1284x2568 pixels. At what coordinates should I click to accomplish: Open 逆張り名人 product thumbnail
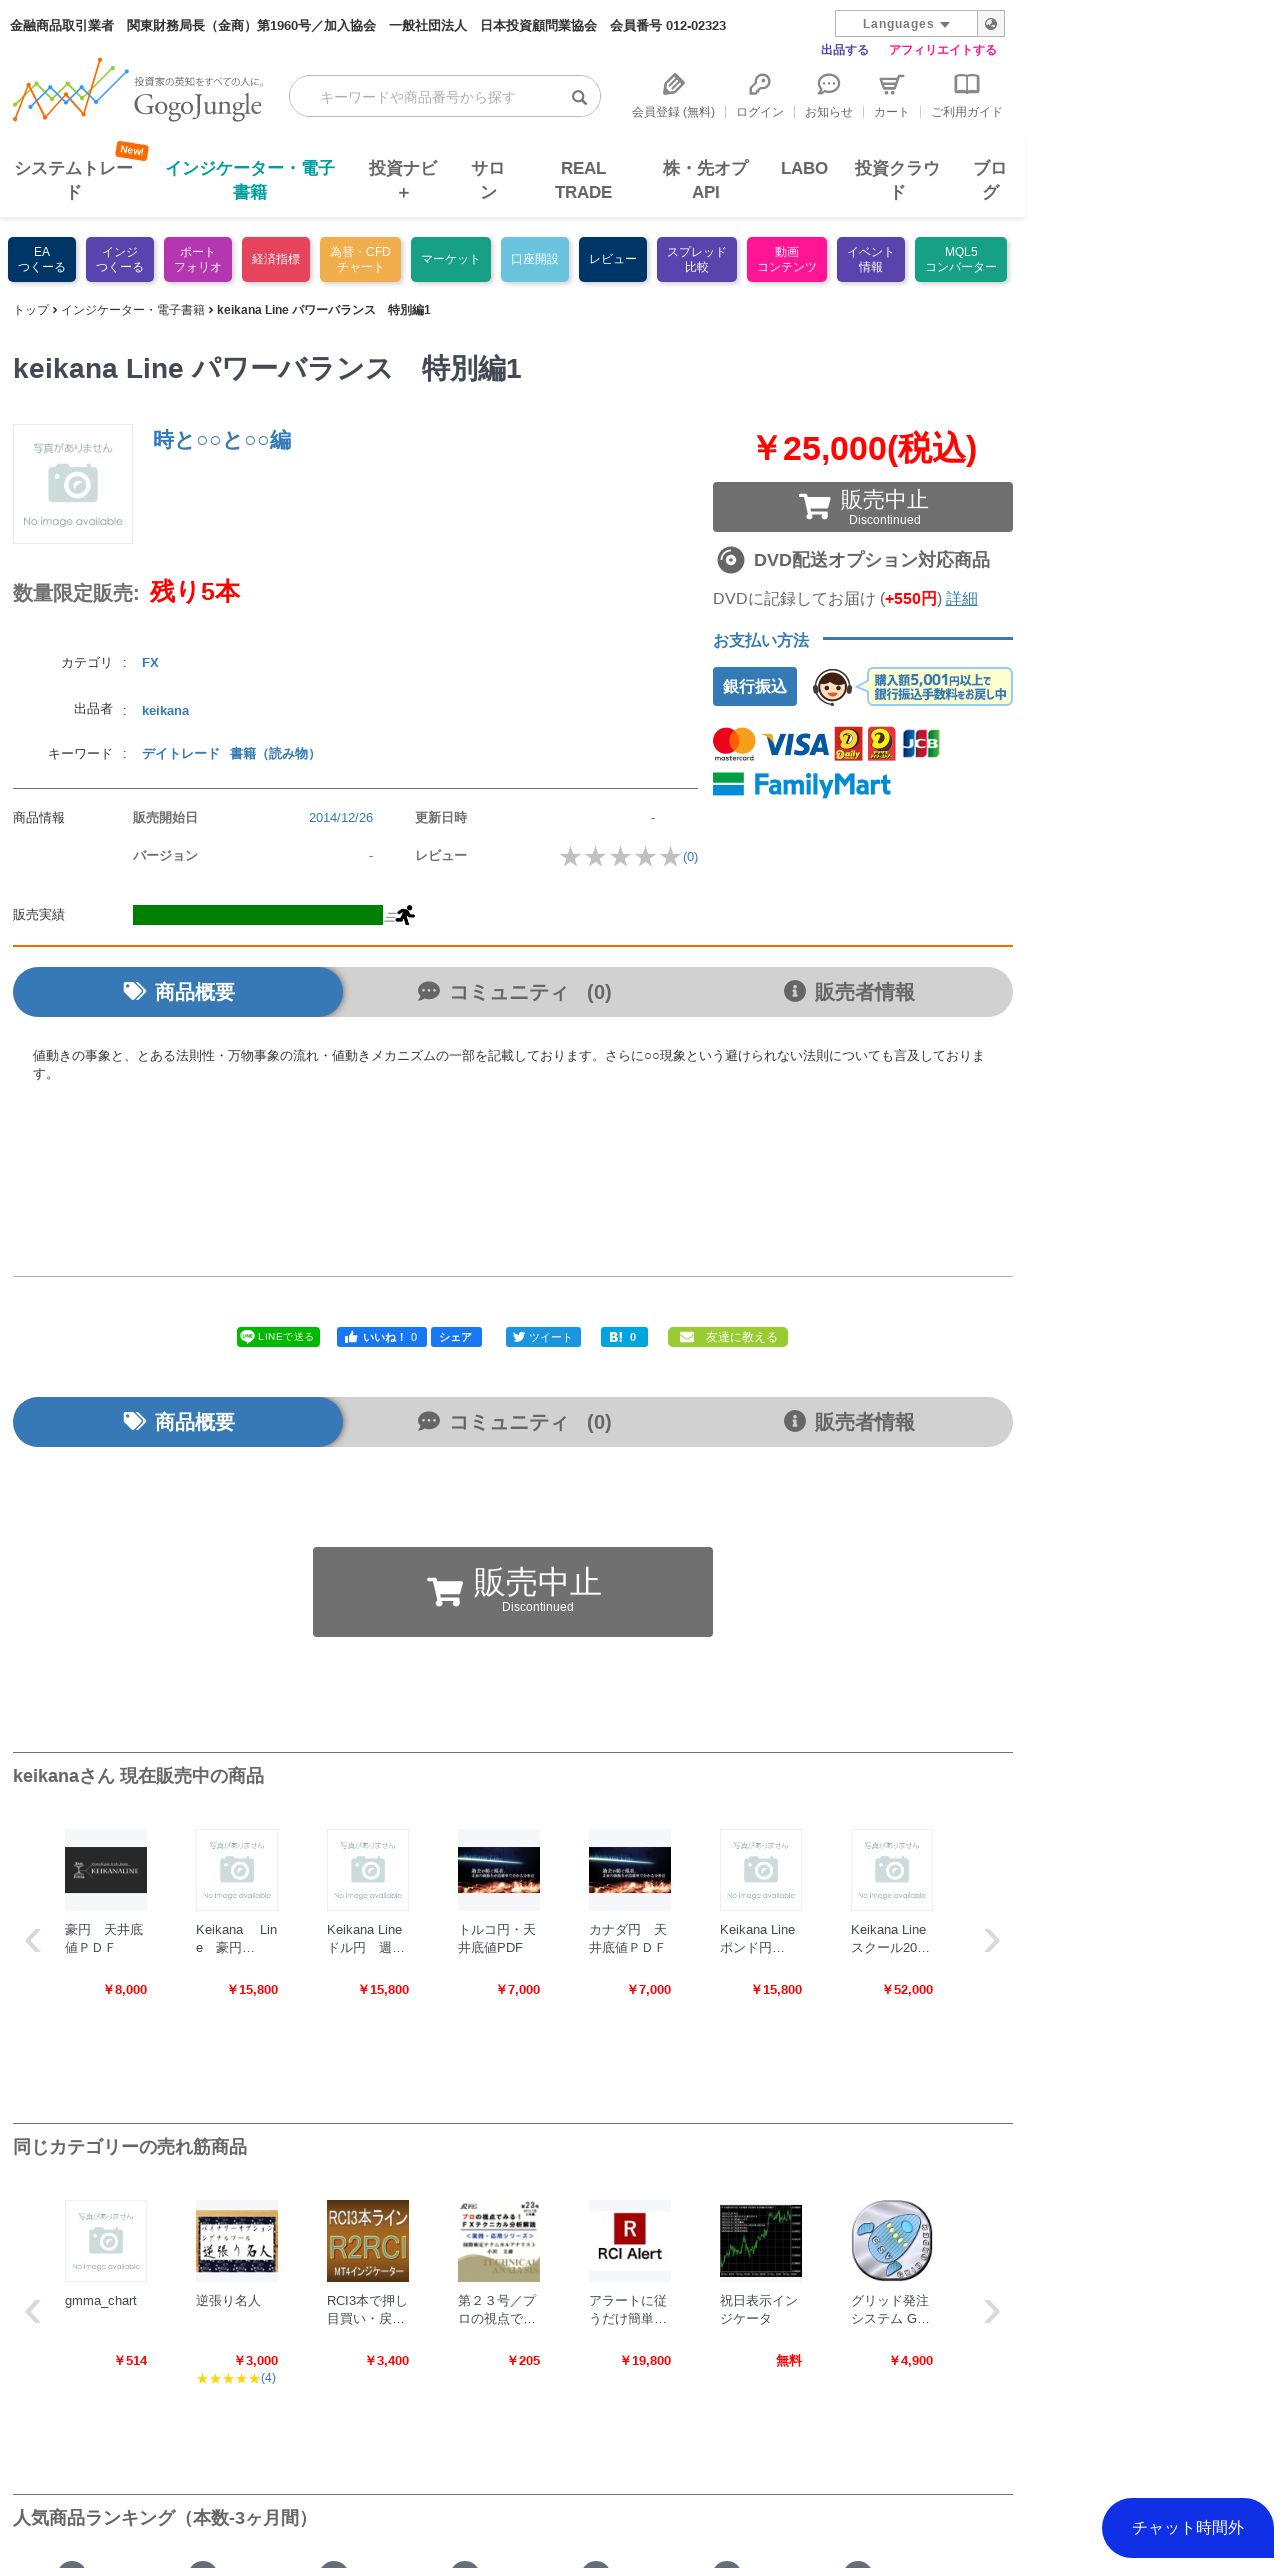(x=237, y=2241)
